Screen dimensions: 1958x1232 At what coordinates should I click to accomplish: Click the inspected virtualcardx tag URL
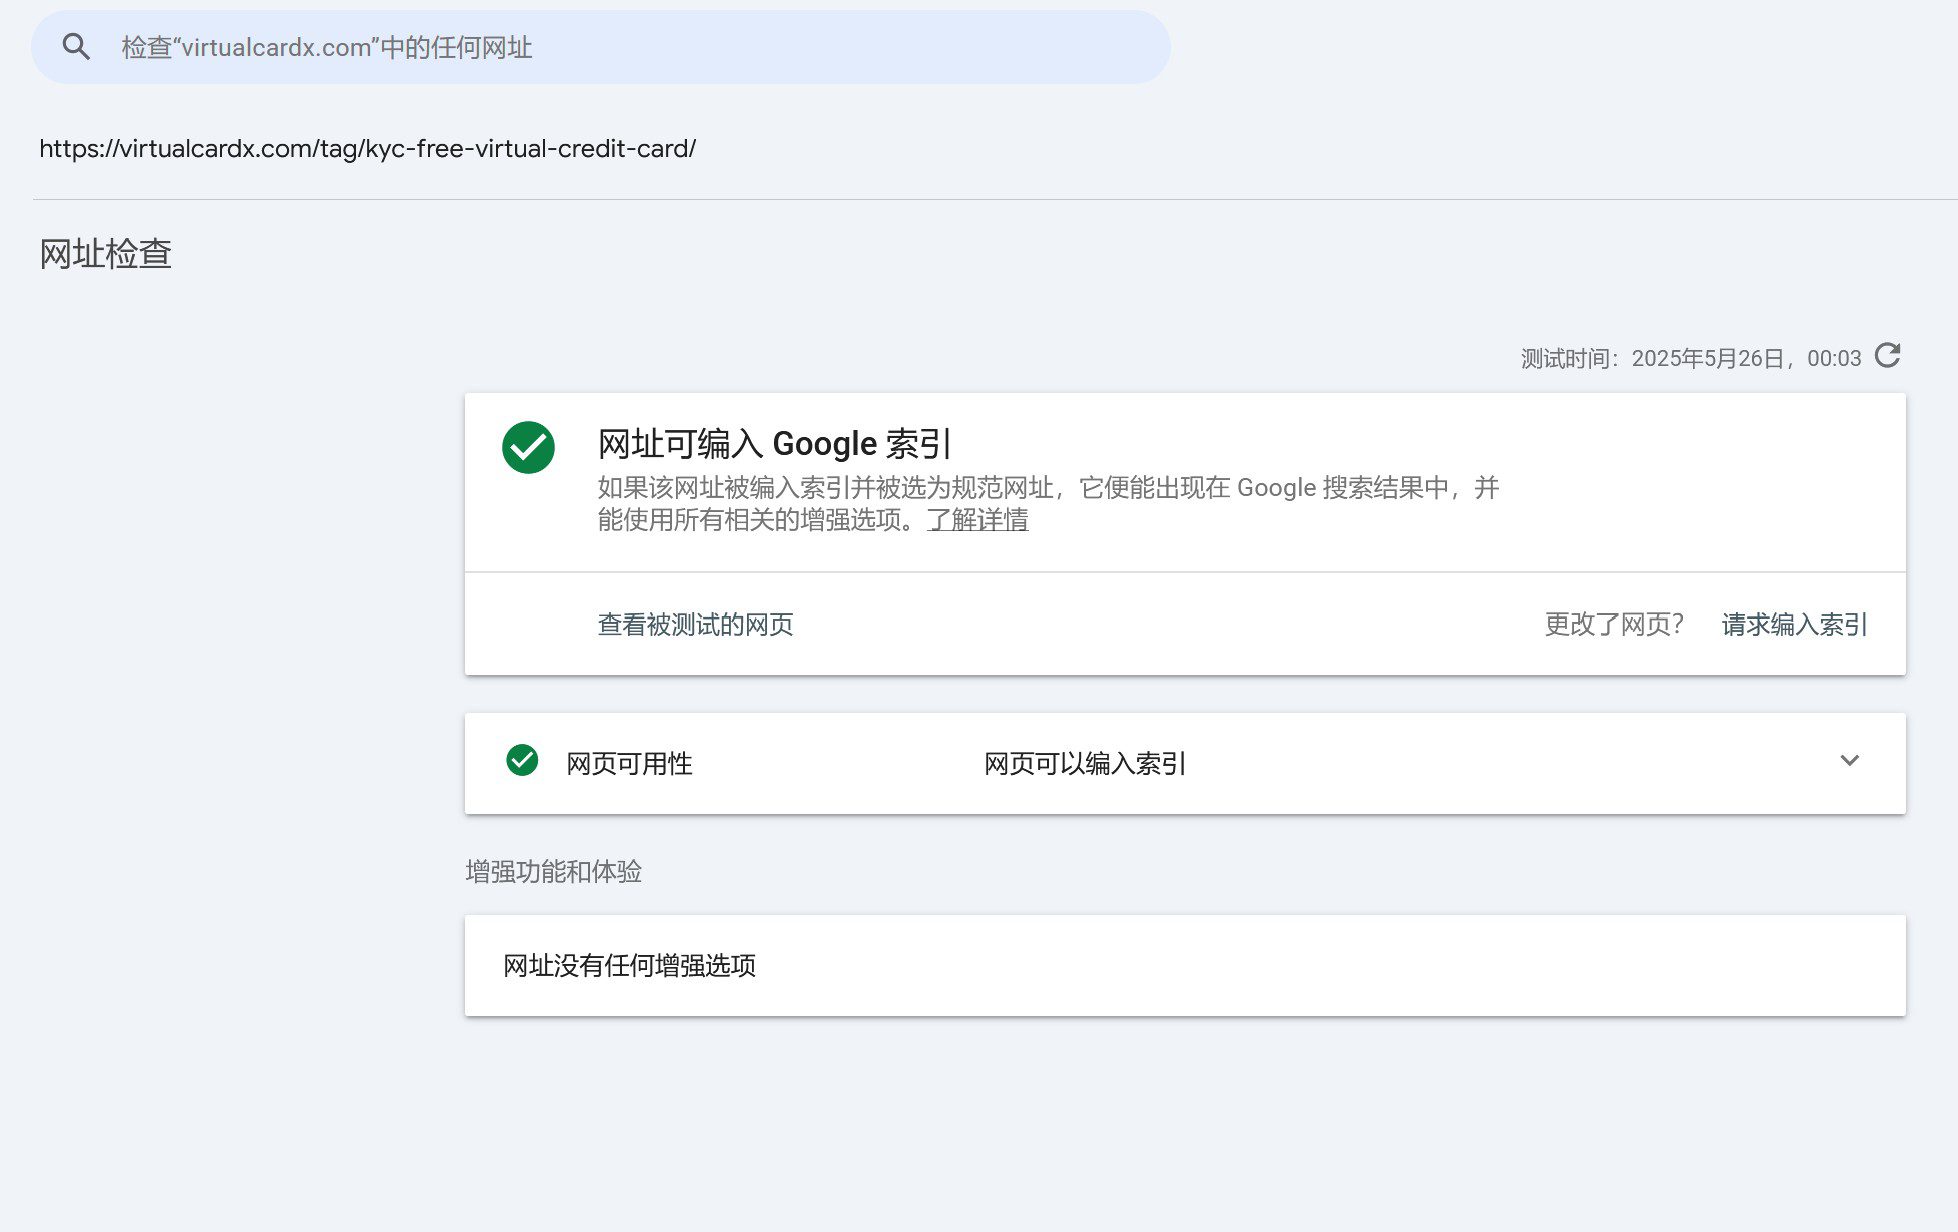pos(367,149)
